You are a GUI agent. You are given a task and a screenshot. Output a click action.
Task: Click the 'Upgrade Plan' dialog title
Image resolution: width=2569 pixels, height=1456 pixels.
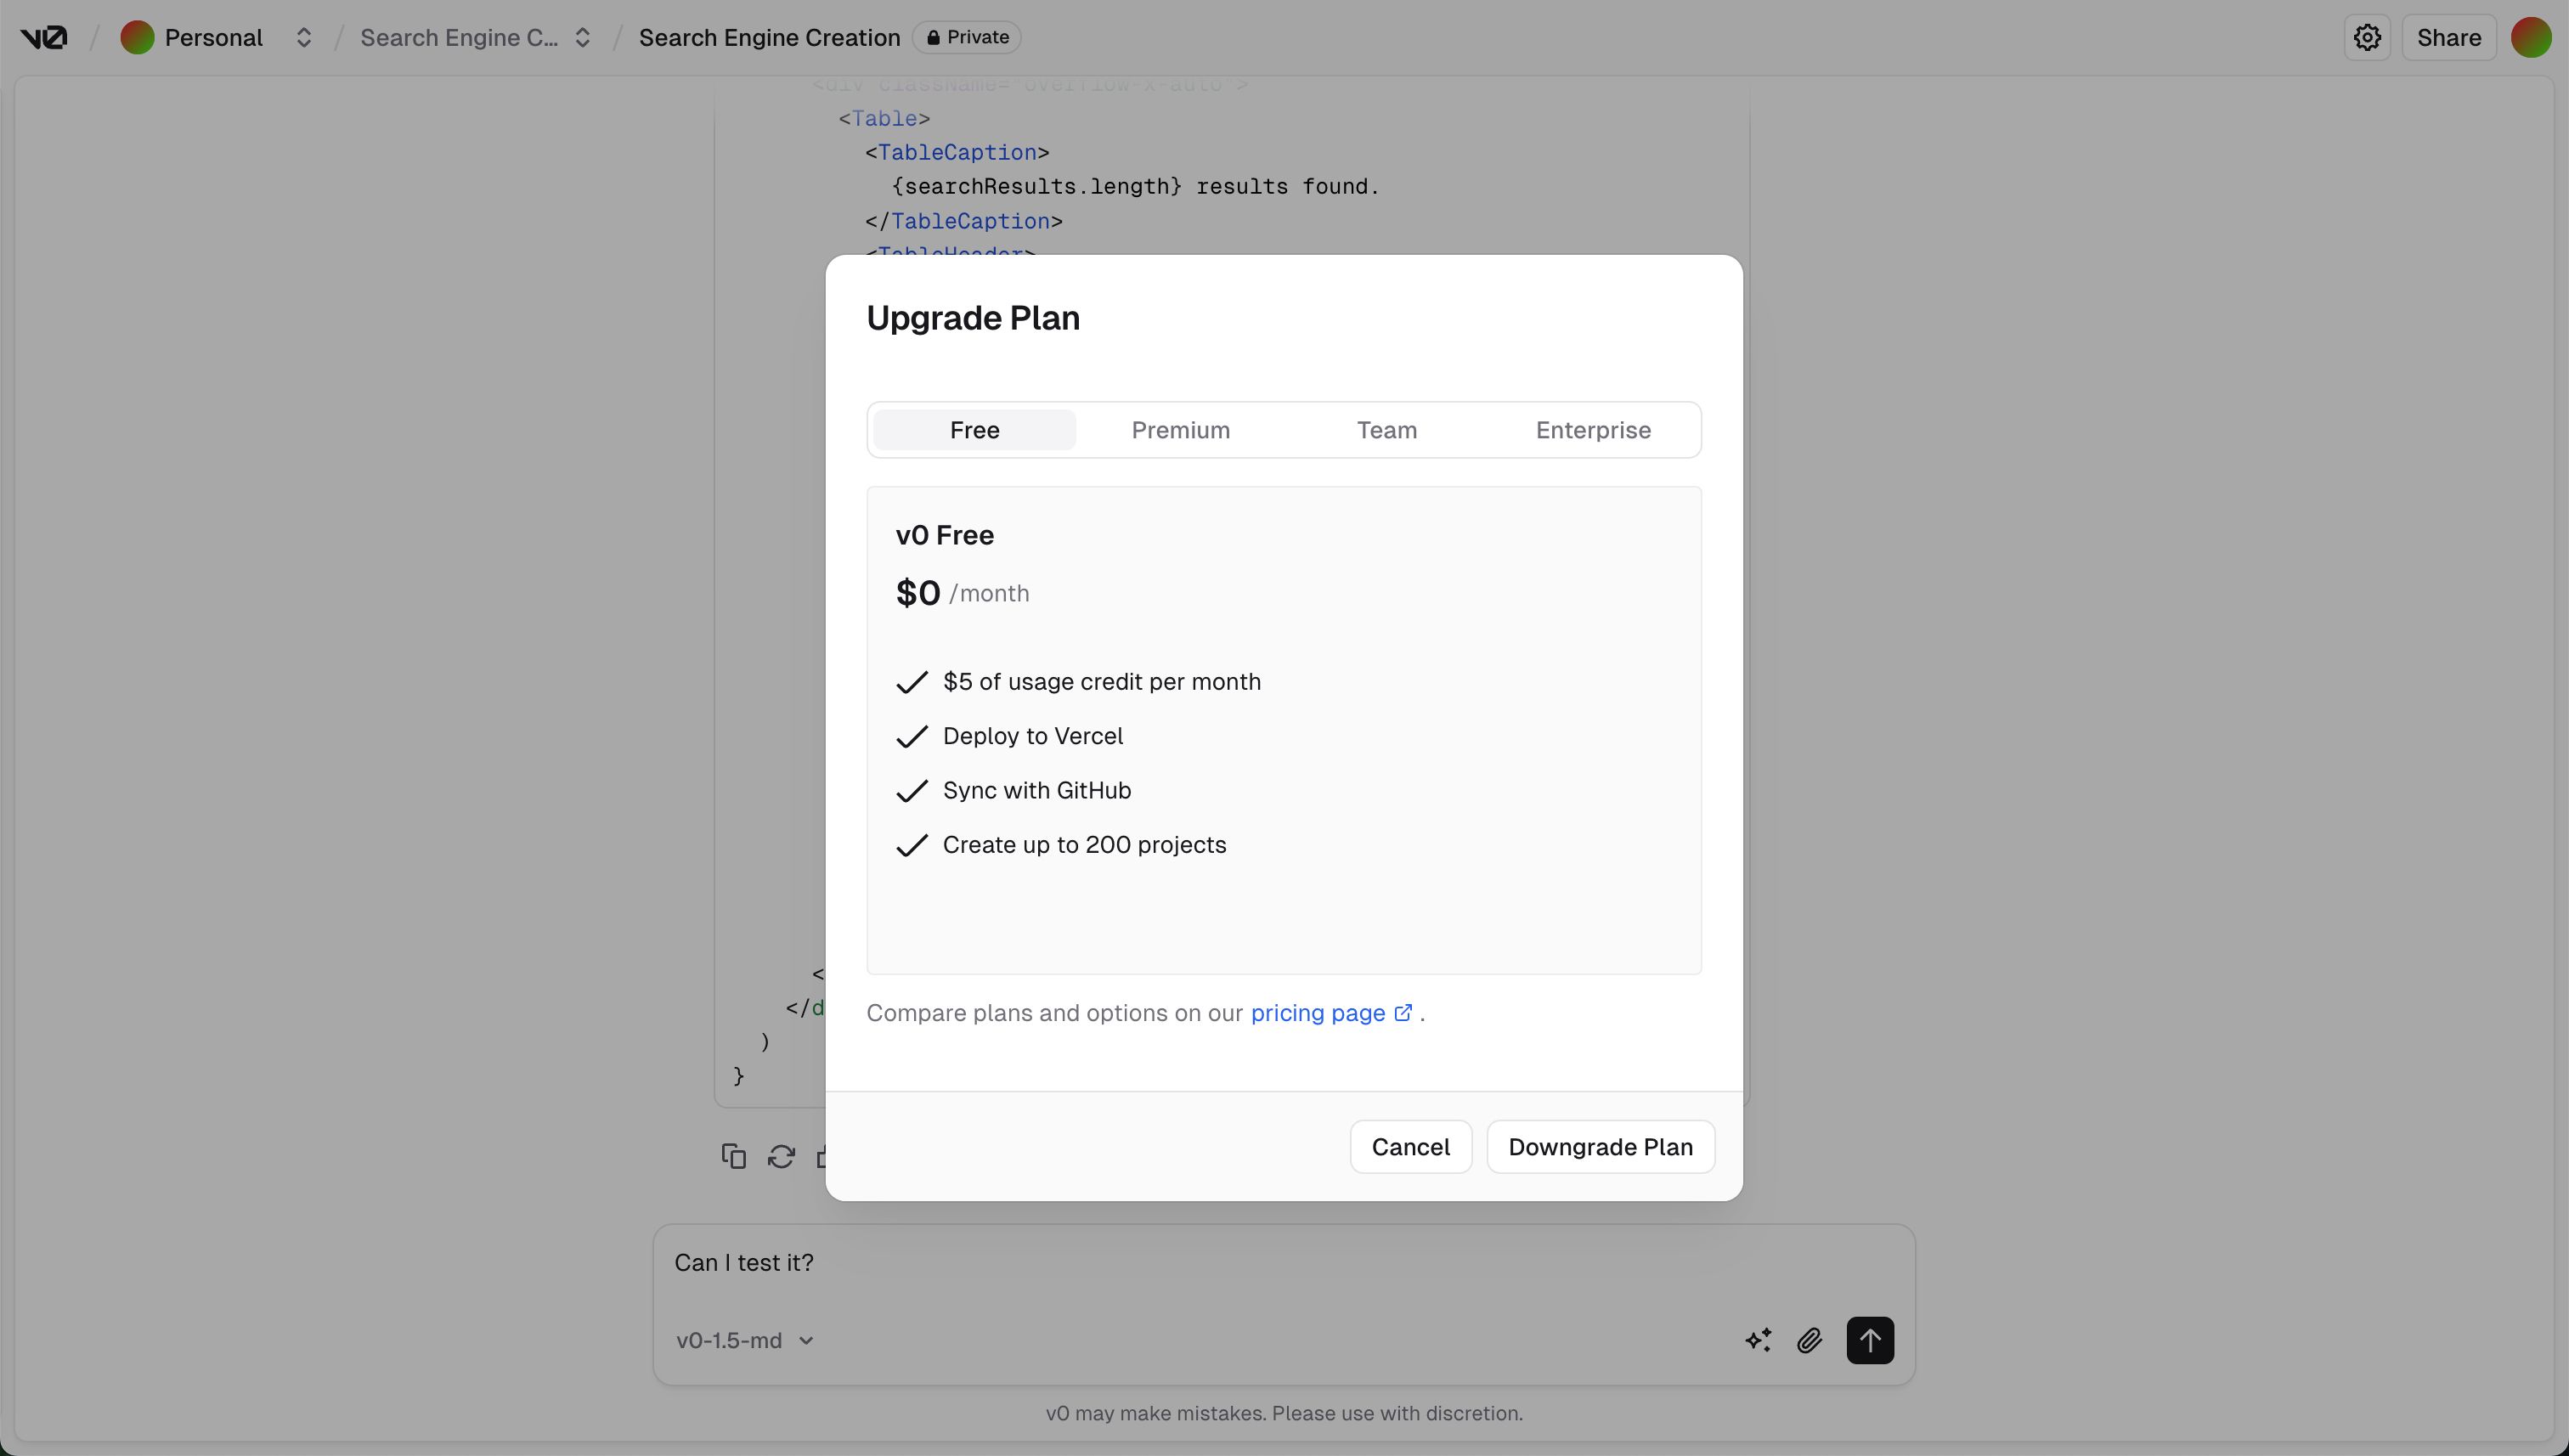(x=972, y=318)
